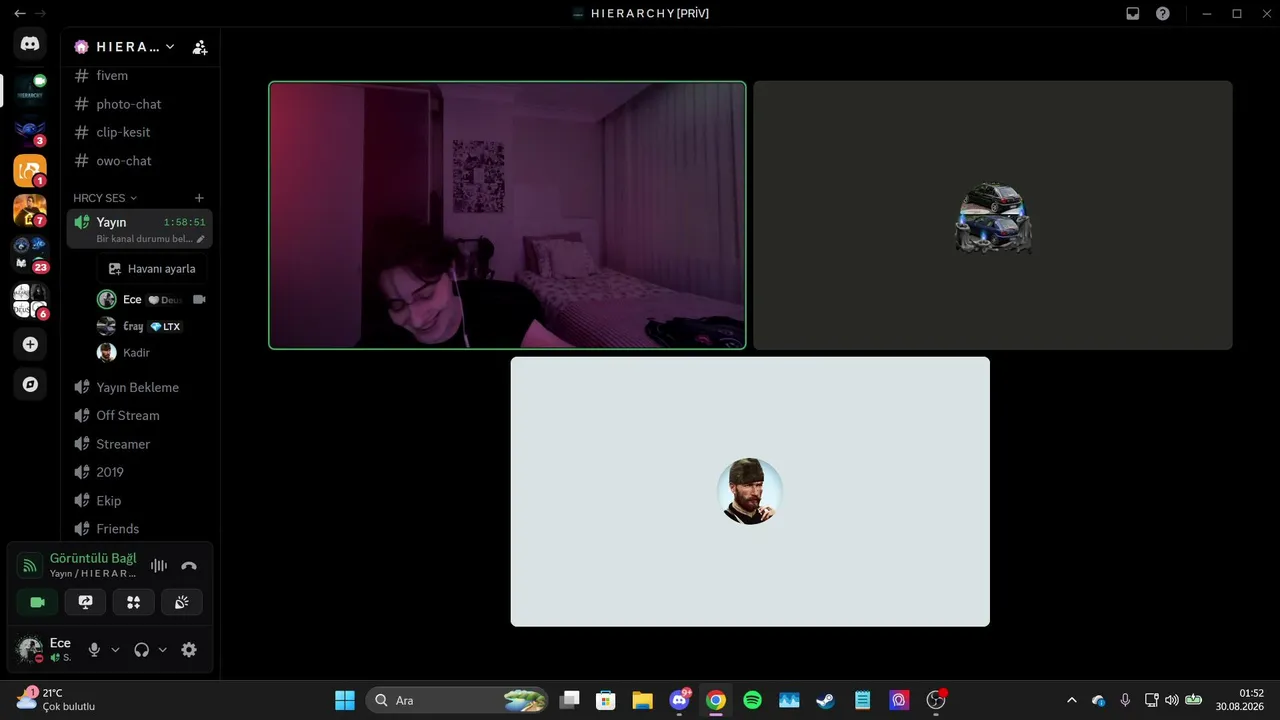Create a channel in HRCY SES category
This screenshot has height=720, width=1280.
tap(199, 198)
